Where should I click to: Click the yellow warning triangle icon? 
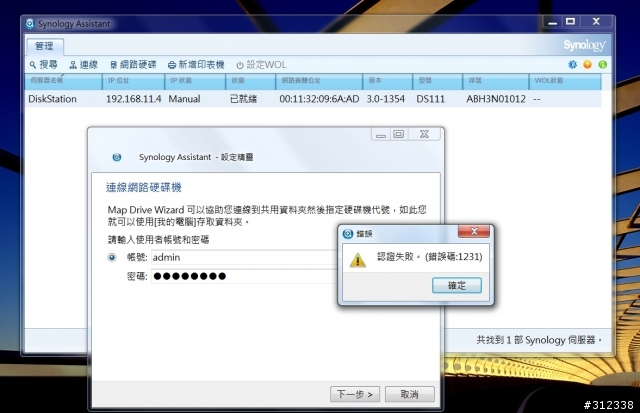click(358, 260)
